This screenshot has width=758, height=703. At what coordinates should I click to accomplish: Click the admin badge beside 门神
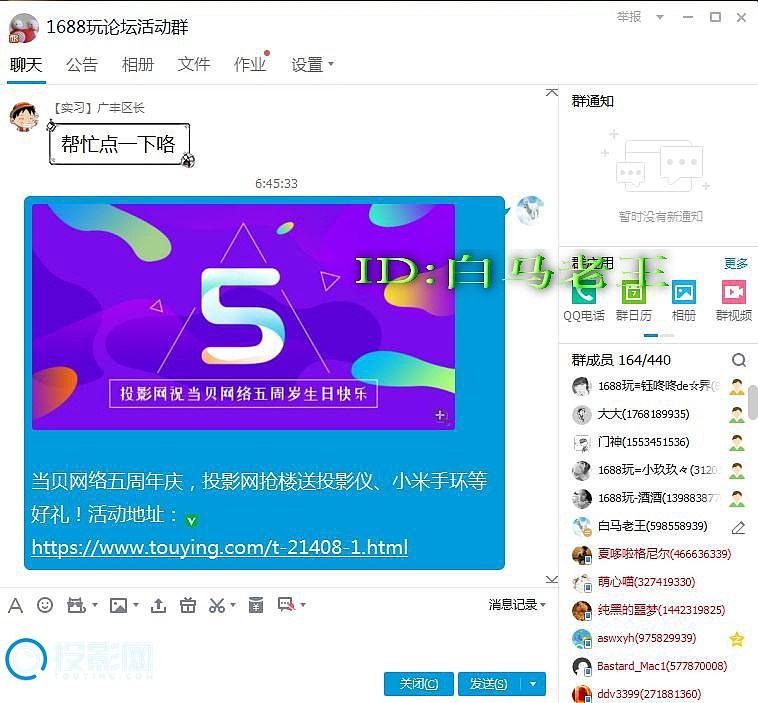click(737, 443)
